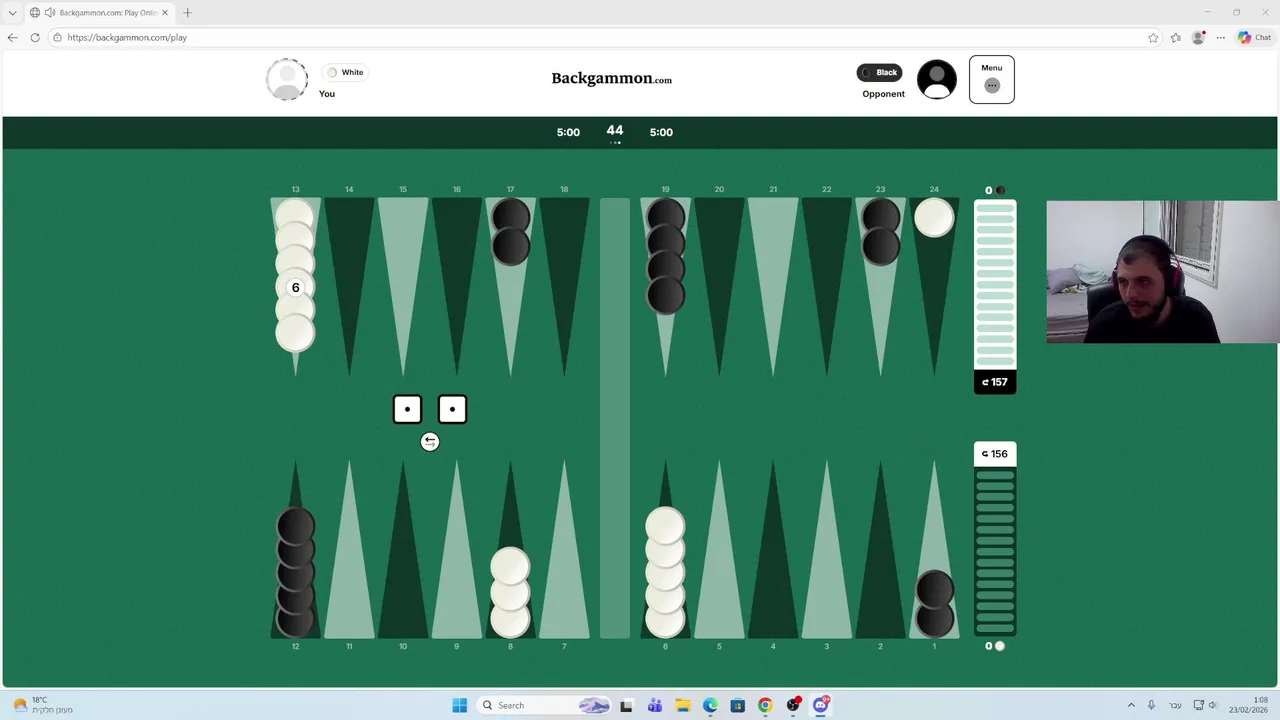The height and width of the screenshot is (720, 1280).
Task: Click the left die showing one
Action: coord(407,409)
